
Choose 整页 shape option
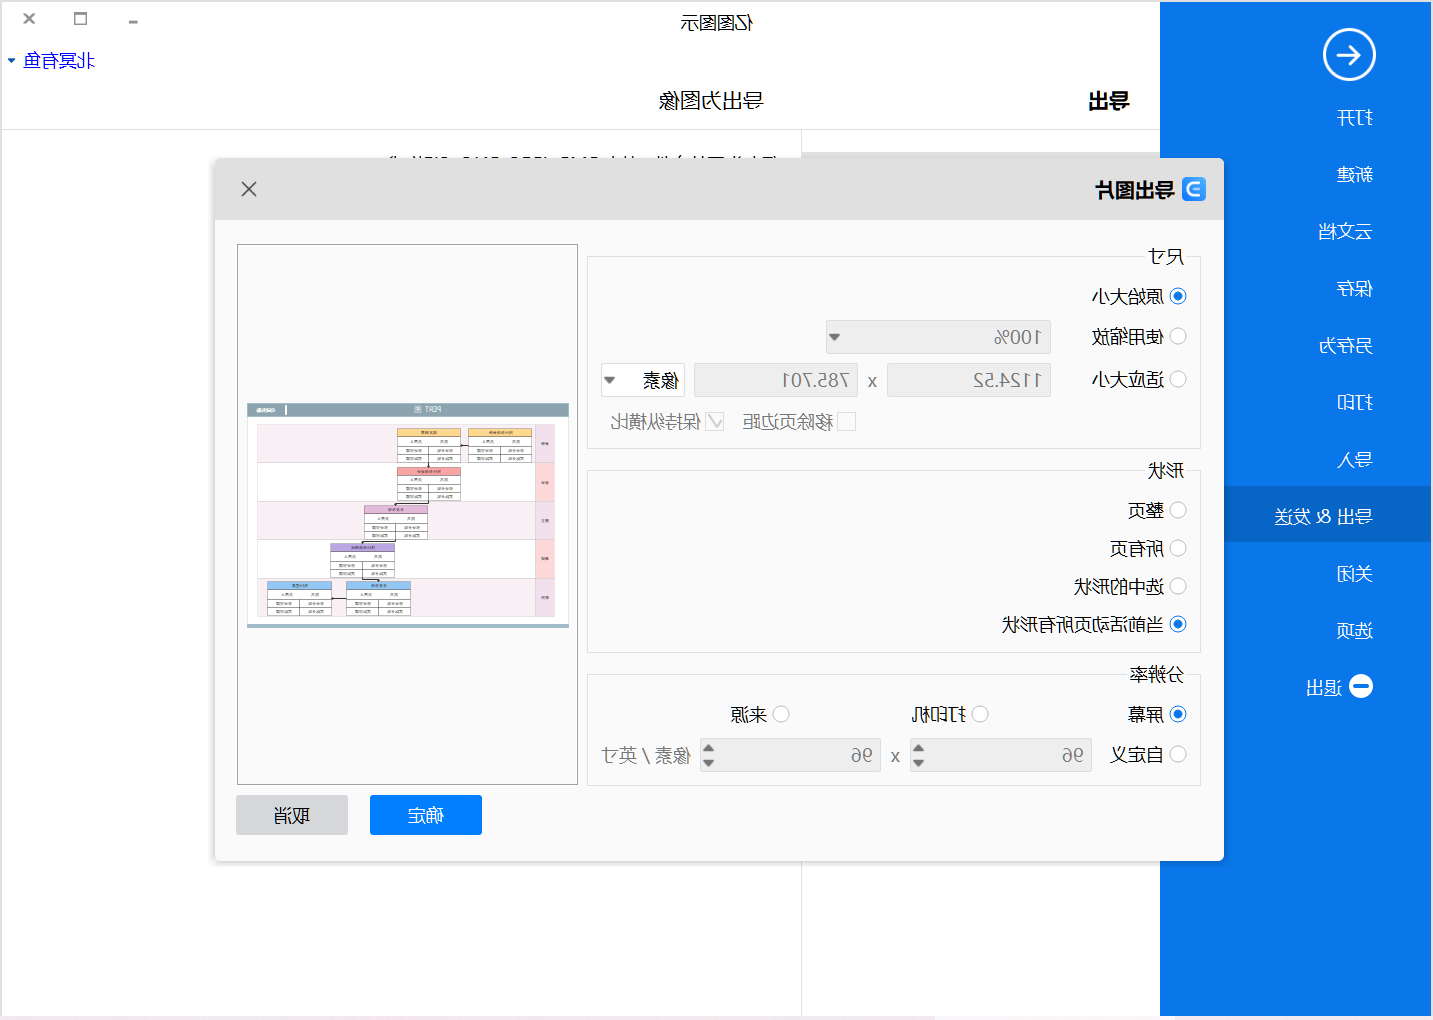pos(1178,510)
